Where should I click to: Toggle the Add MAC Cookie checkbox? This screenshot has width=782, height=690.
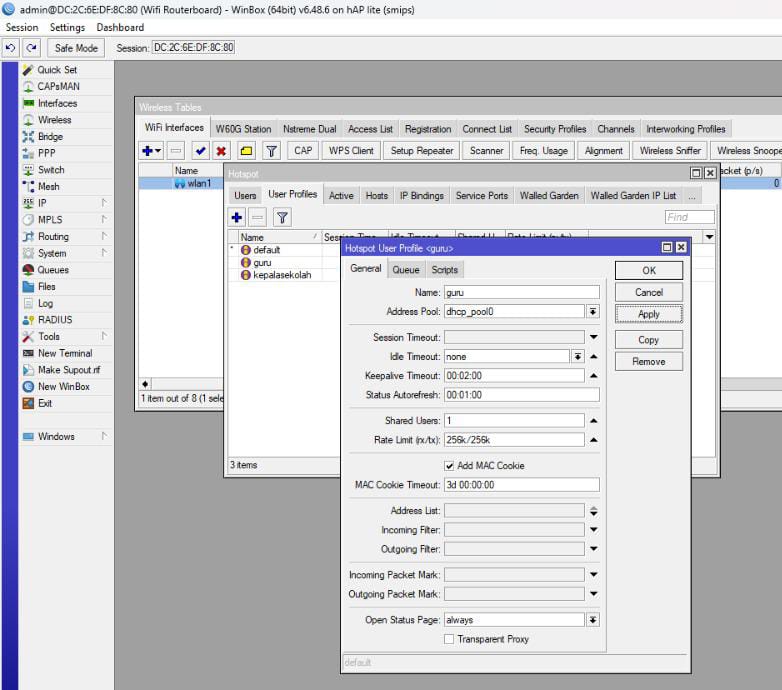tap(449, 466)
